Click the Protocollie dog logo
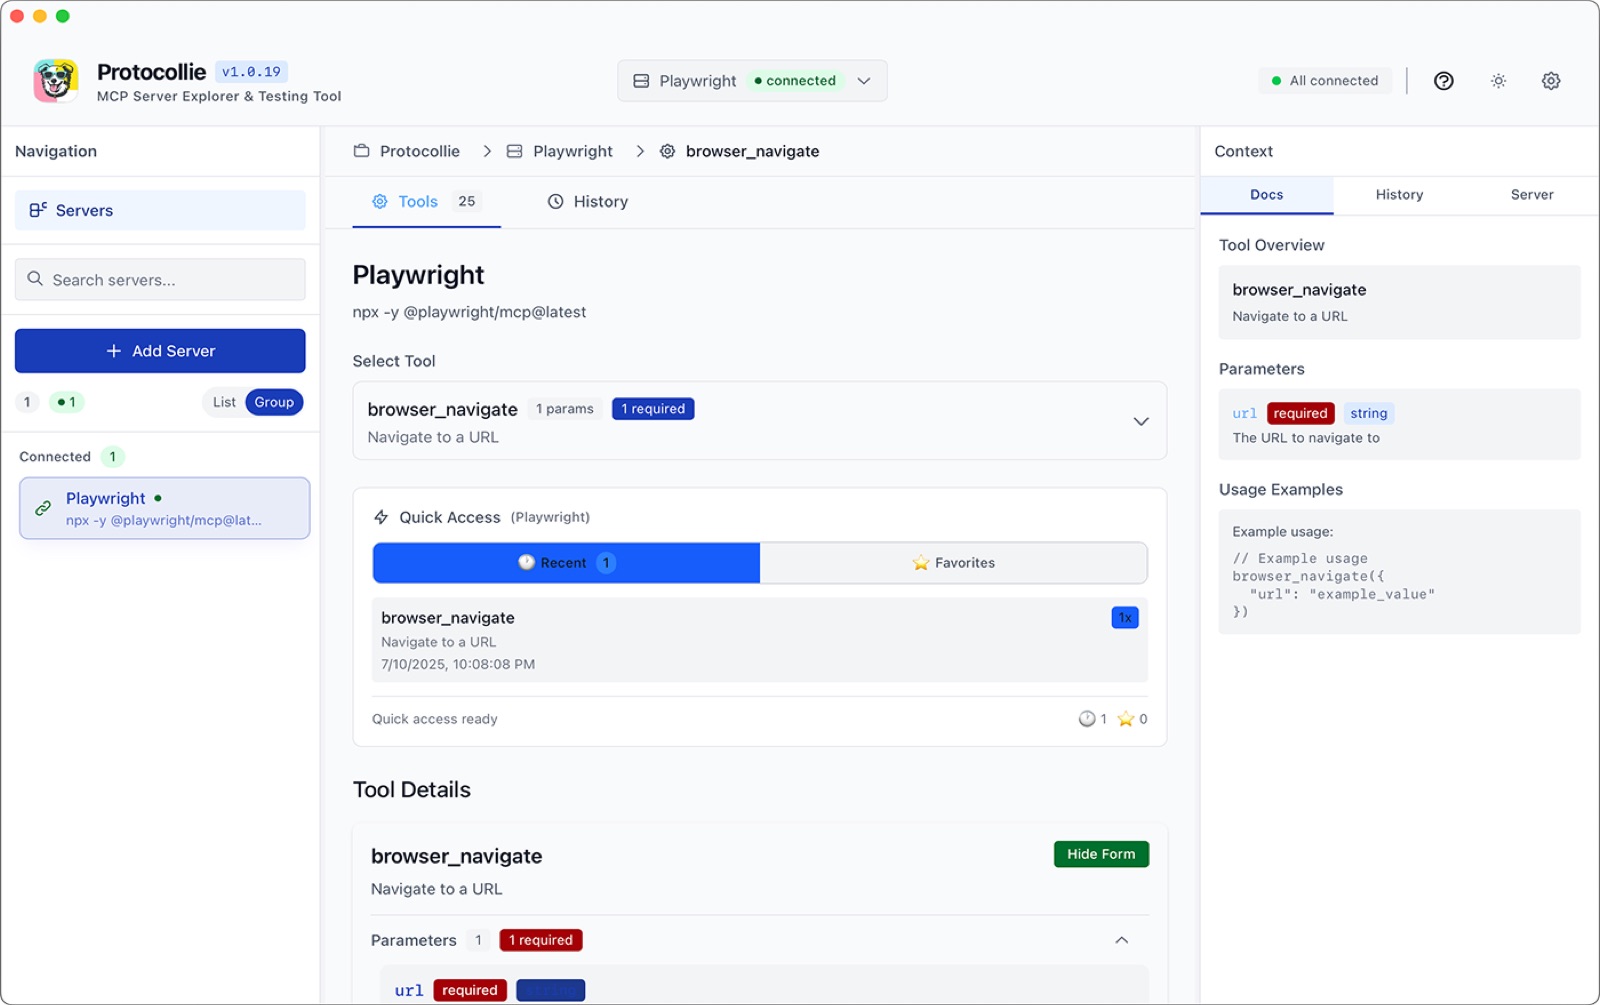Screen dimensions: 1600x1005 point(56,81)
